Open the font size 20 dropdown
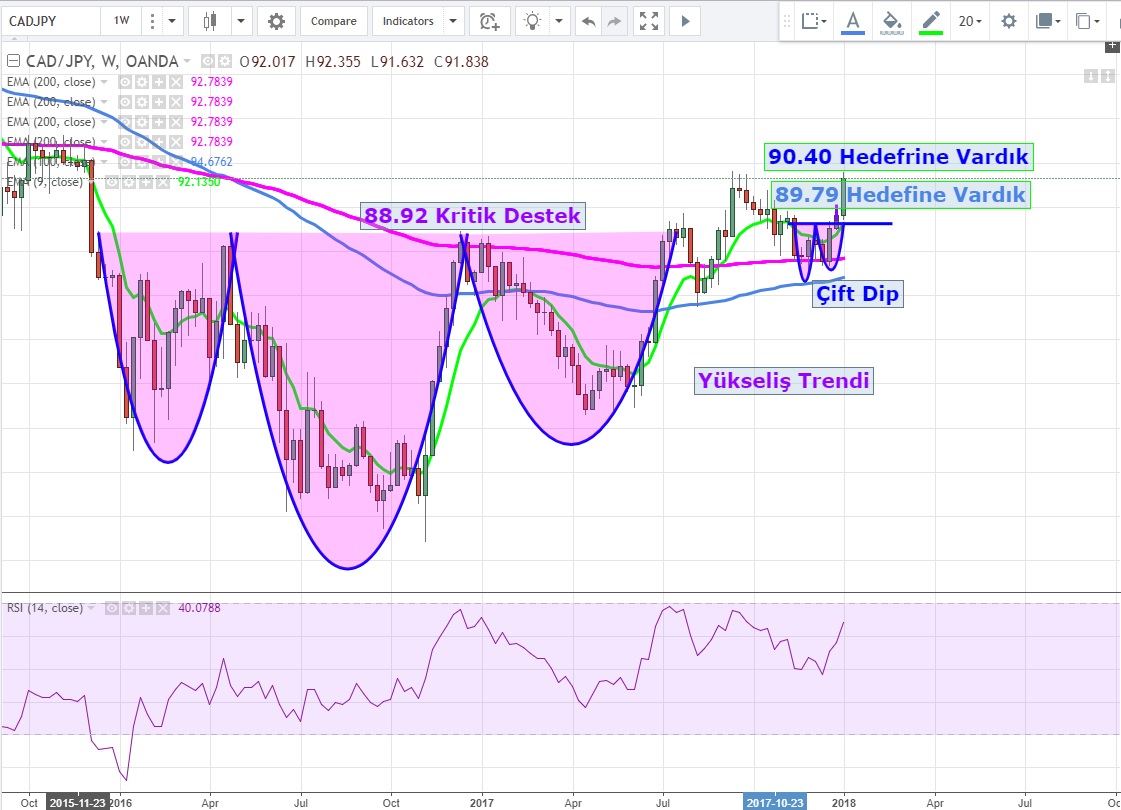This screenshot has height=810, width=1121. click(970, 21)
